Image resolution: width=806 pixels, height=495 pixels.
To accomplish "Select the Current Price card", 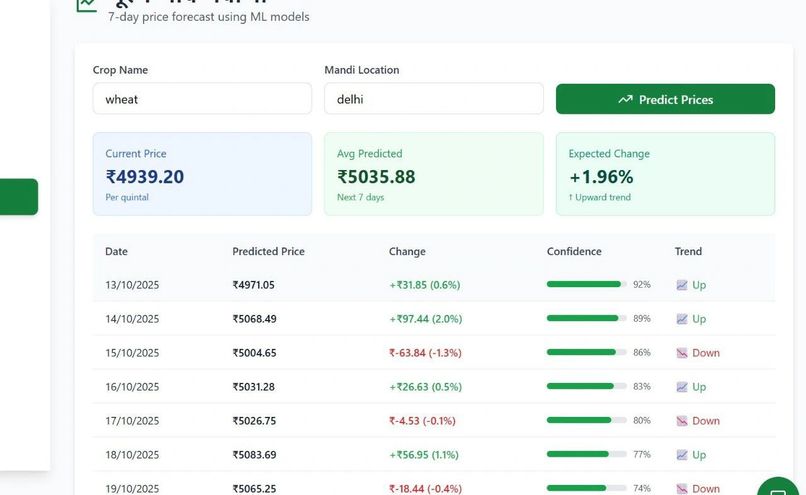I will [x=202, y=174].
